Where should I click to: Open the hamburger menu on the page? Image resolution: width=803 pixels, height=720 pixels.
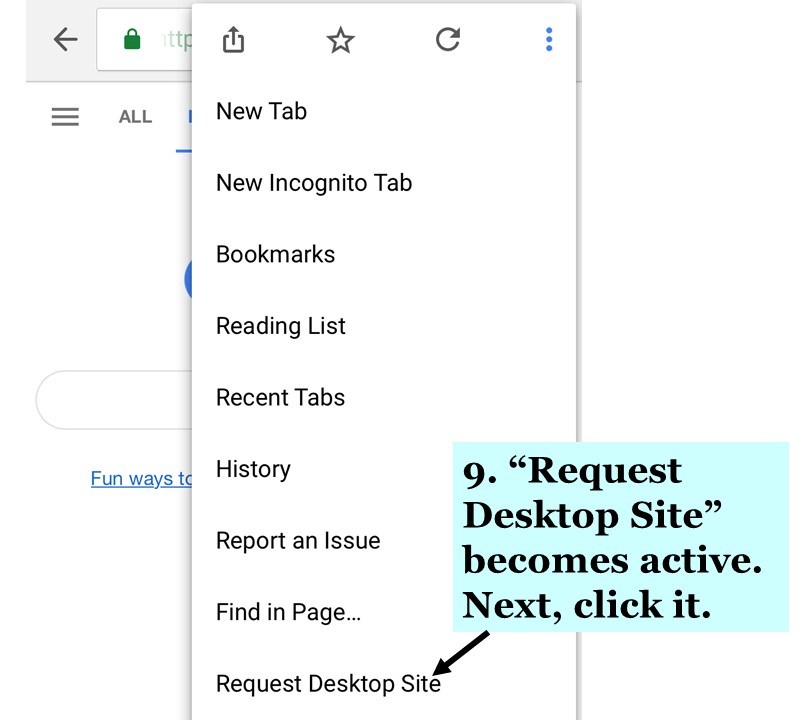pyautogui.click(x=65, y=117)
